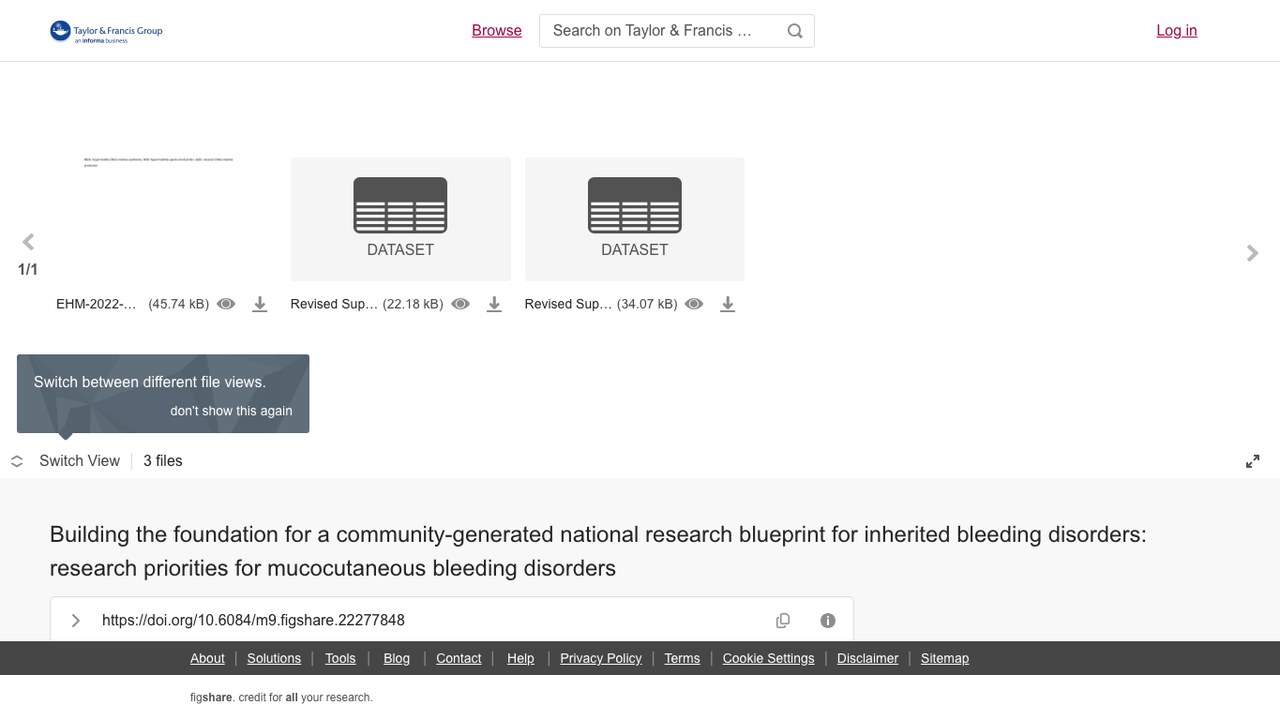Click the Taylor & Francis Group logo
This screenshot has height=720, width=1280.
coord(106,32)
